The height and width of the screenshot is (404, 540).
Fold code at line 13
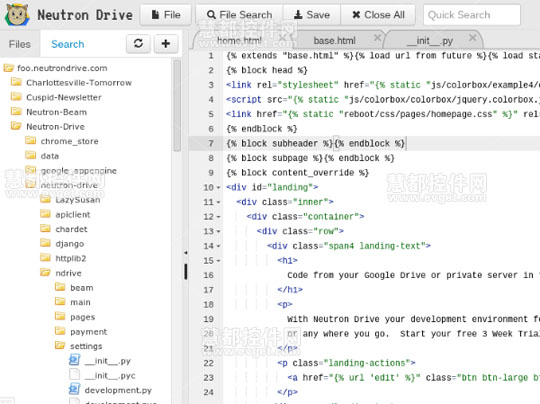(218, 231)
